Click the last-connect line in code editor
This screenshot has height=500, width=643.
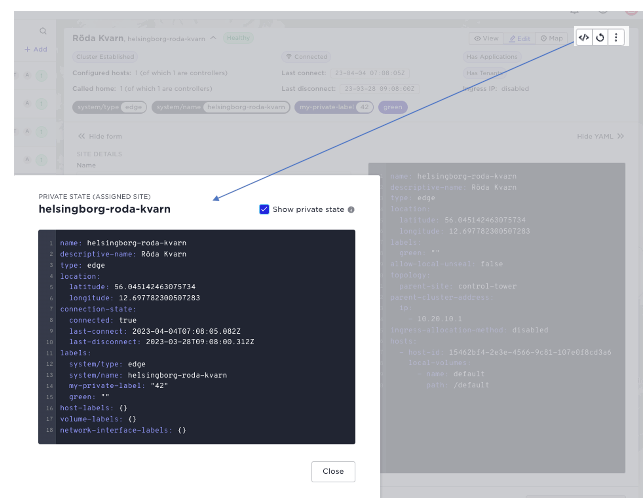point(155,331)
